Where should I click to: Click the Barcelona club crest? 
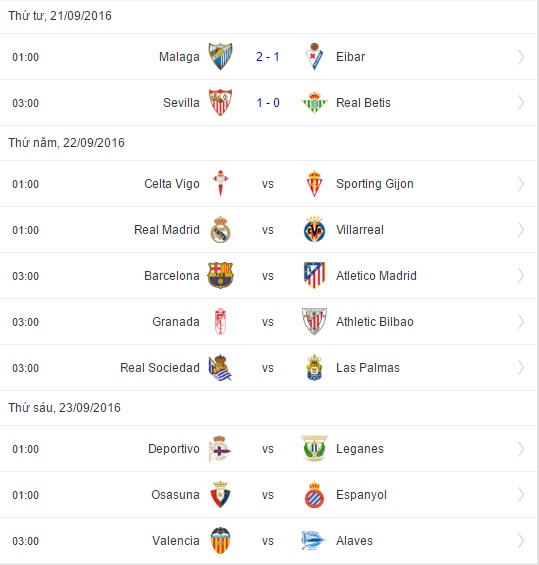point(220,276)
